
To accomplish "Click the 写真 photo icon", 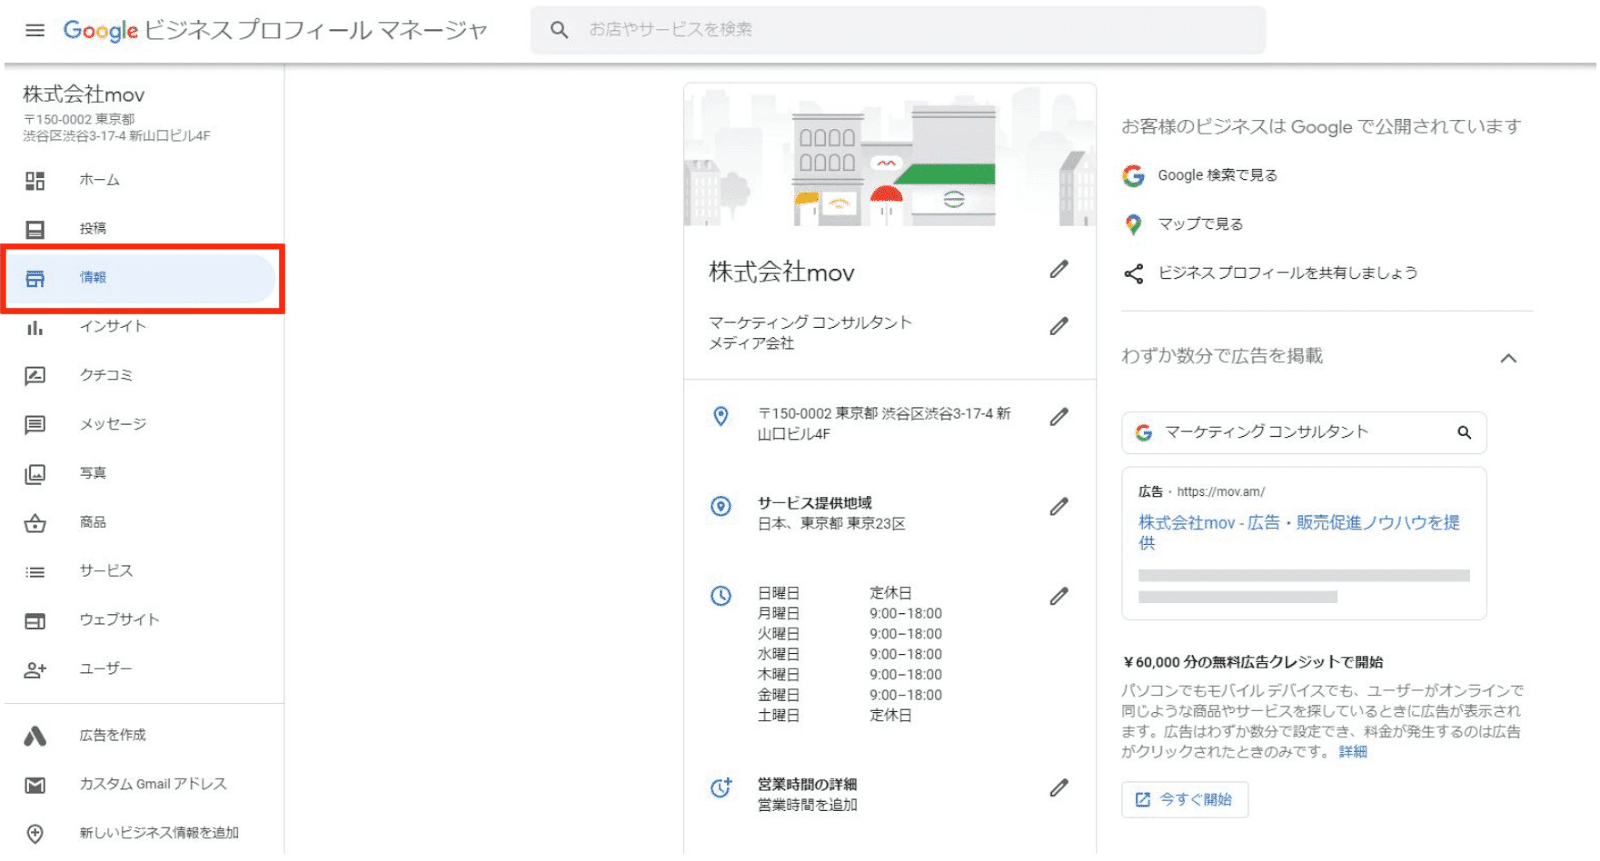I will click(35, 473).
